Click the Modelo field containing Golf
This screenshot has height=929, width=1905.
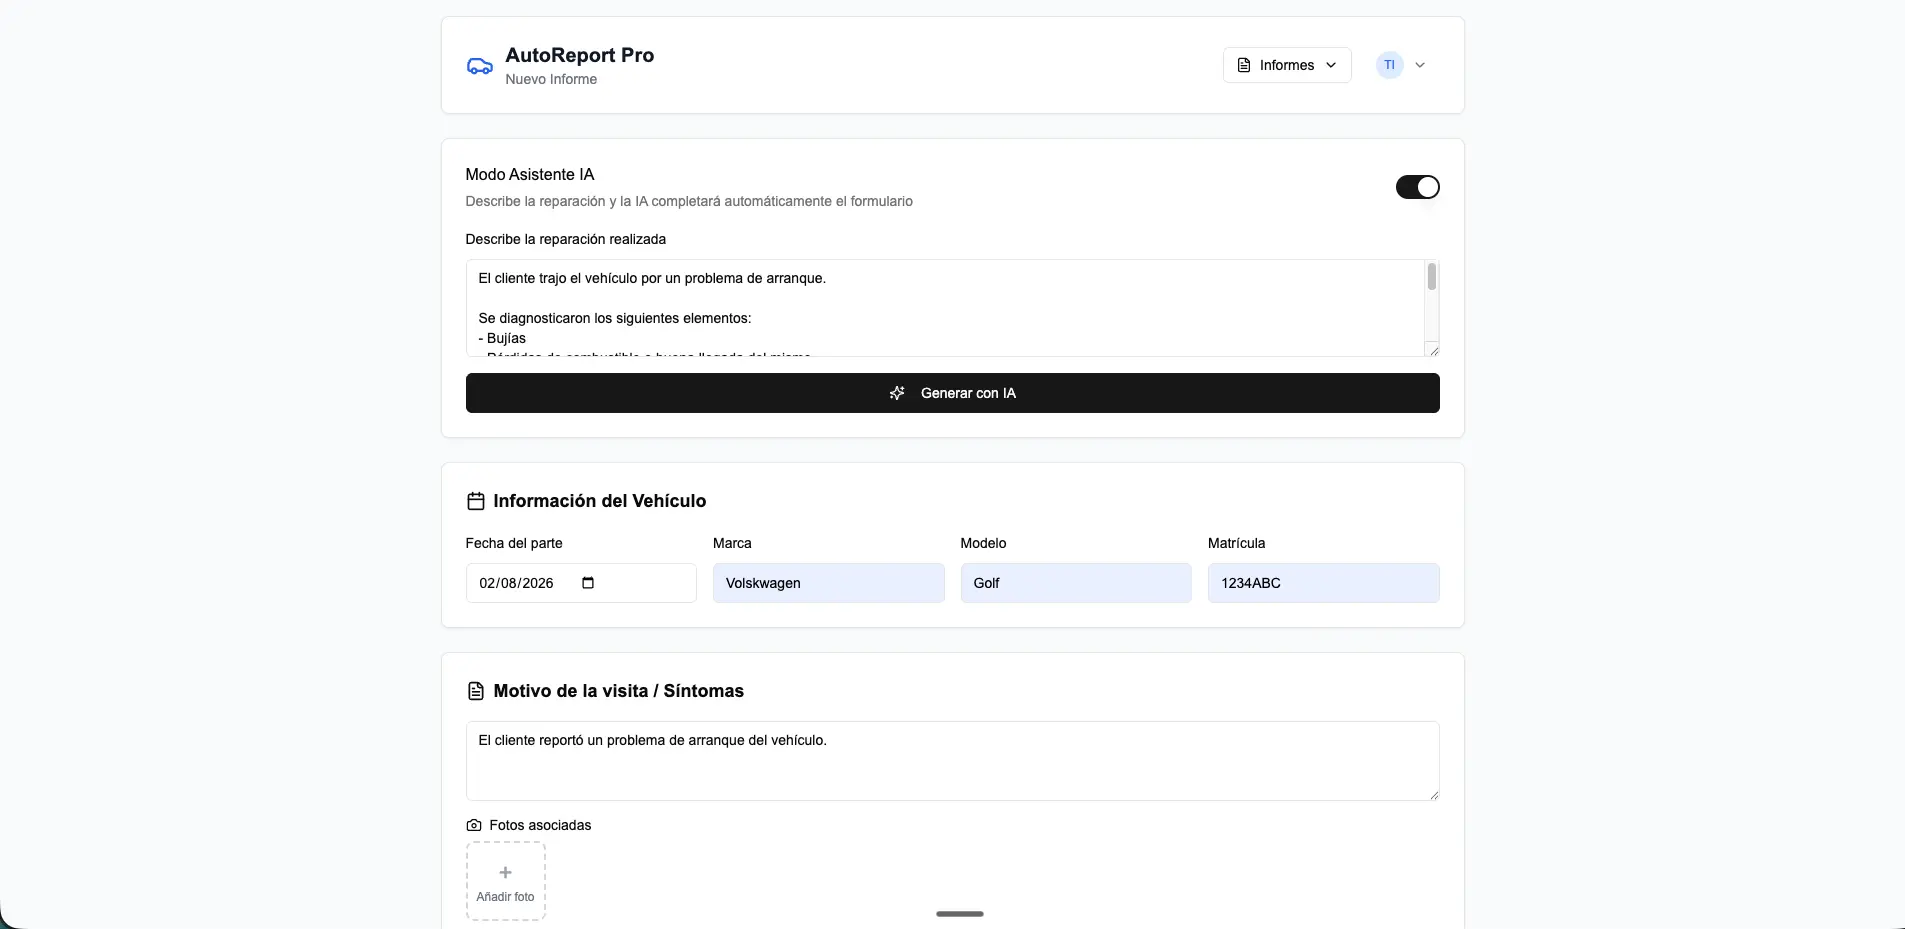pos(1076,583)
